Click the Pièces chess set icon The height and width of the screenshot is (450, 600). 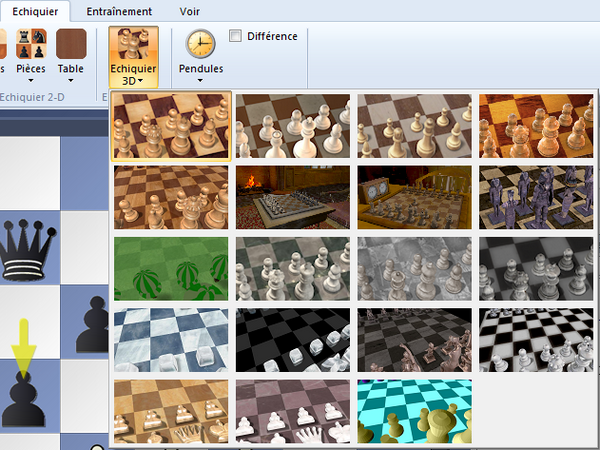click(31, 44)
